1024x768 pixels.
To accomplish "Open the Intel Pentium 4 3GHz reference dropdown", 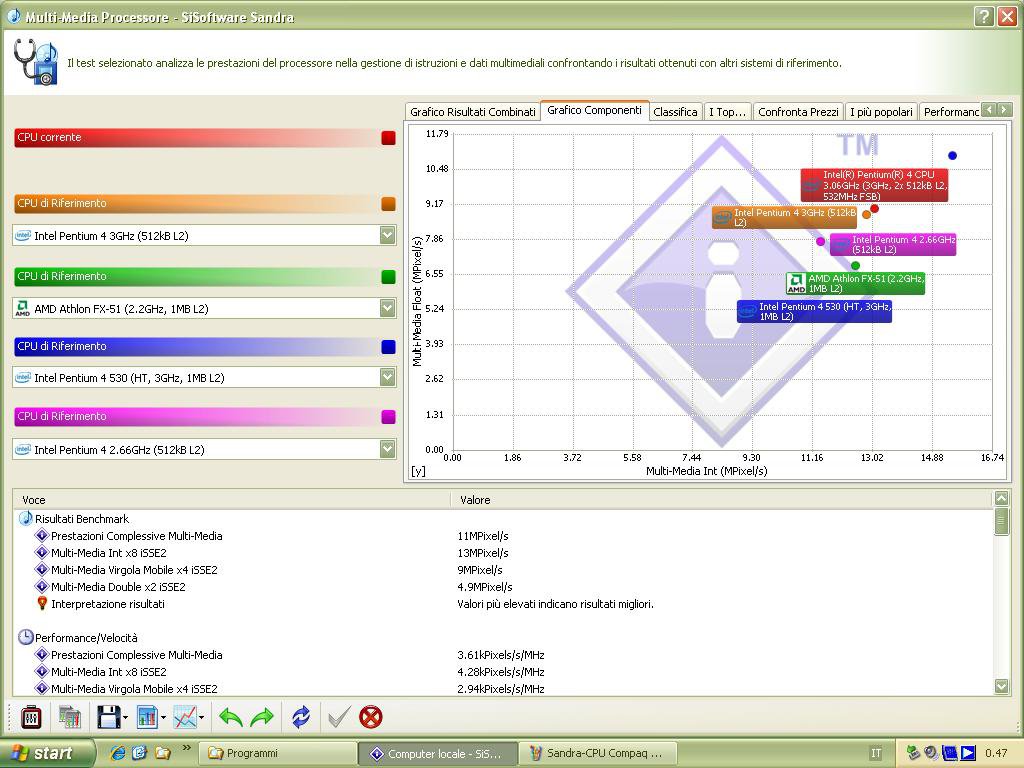I will point(387,235).
